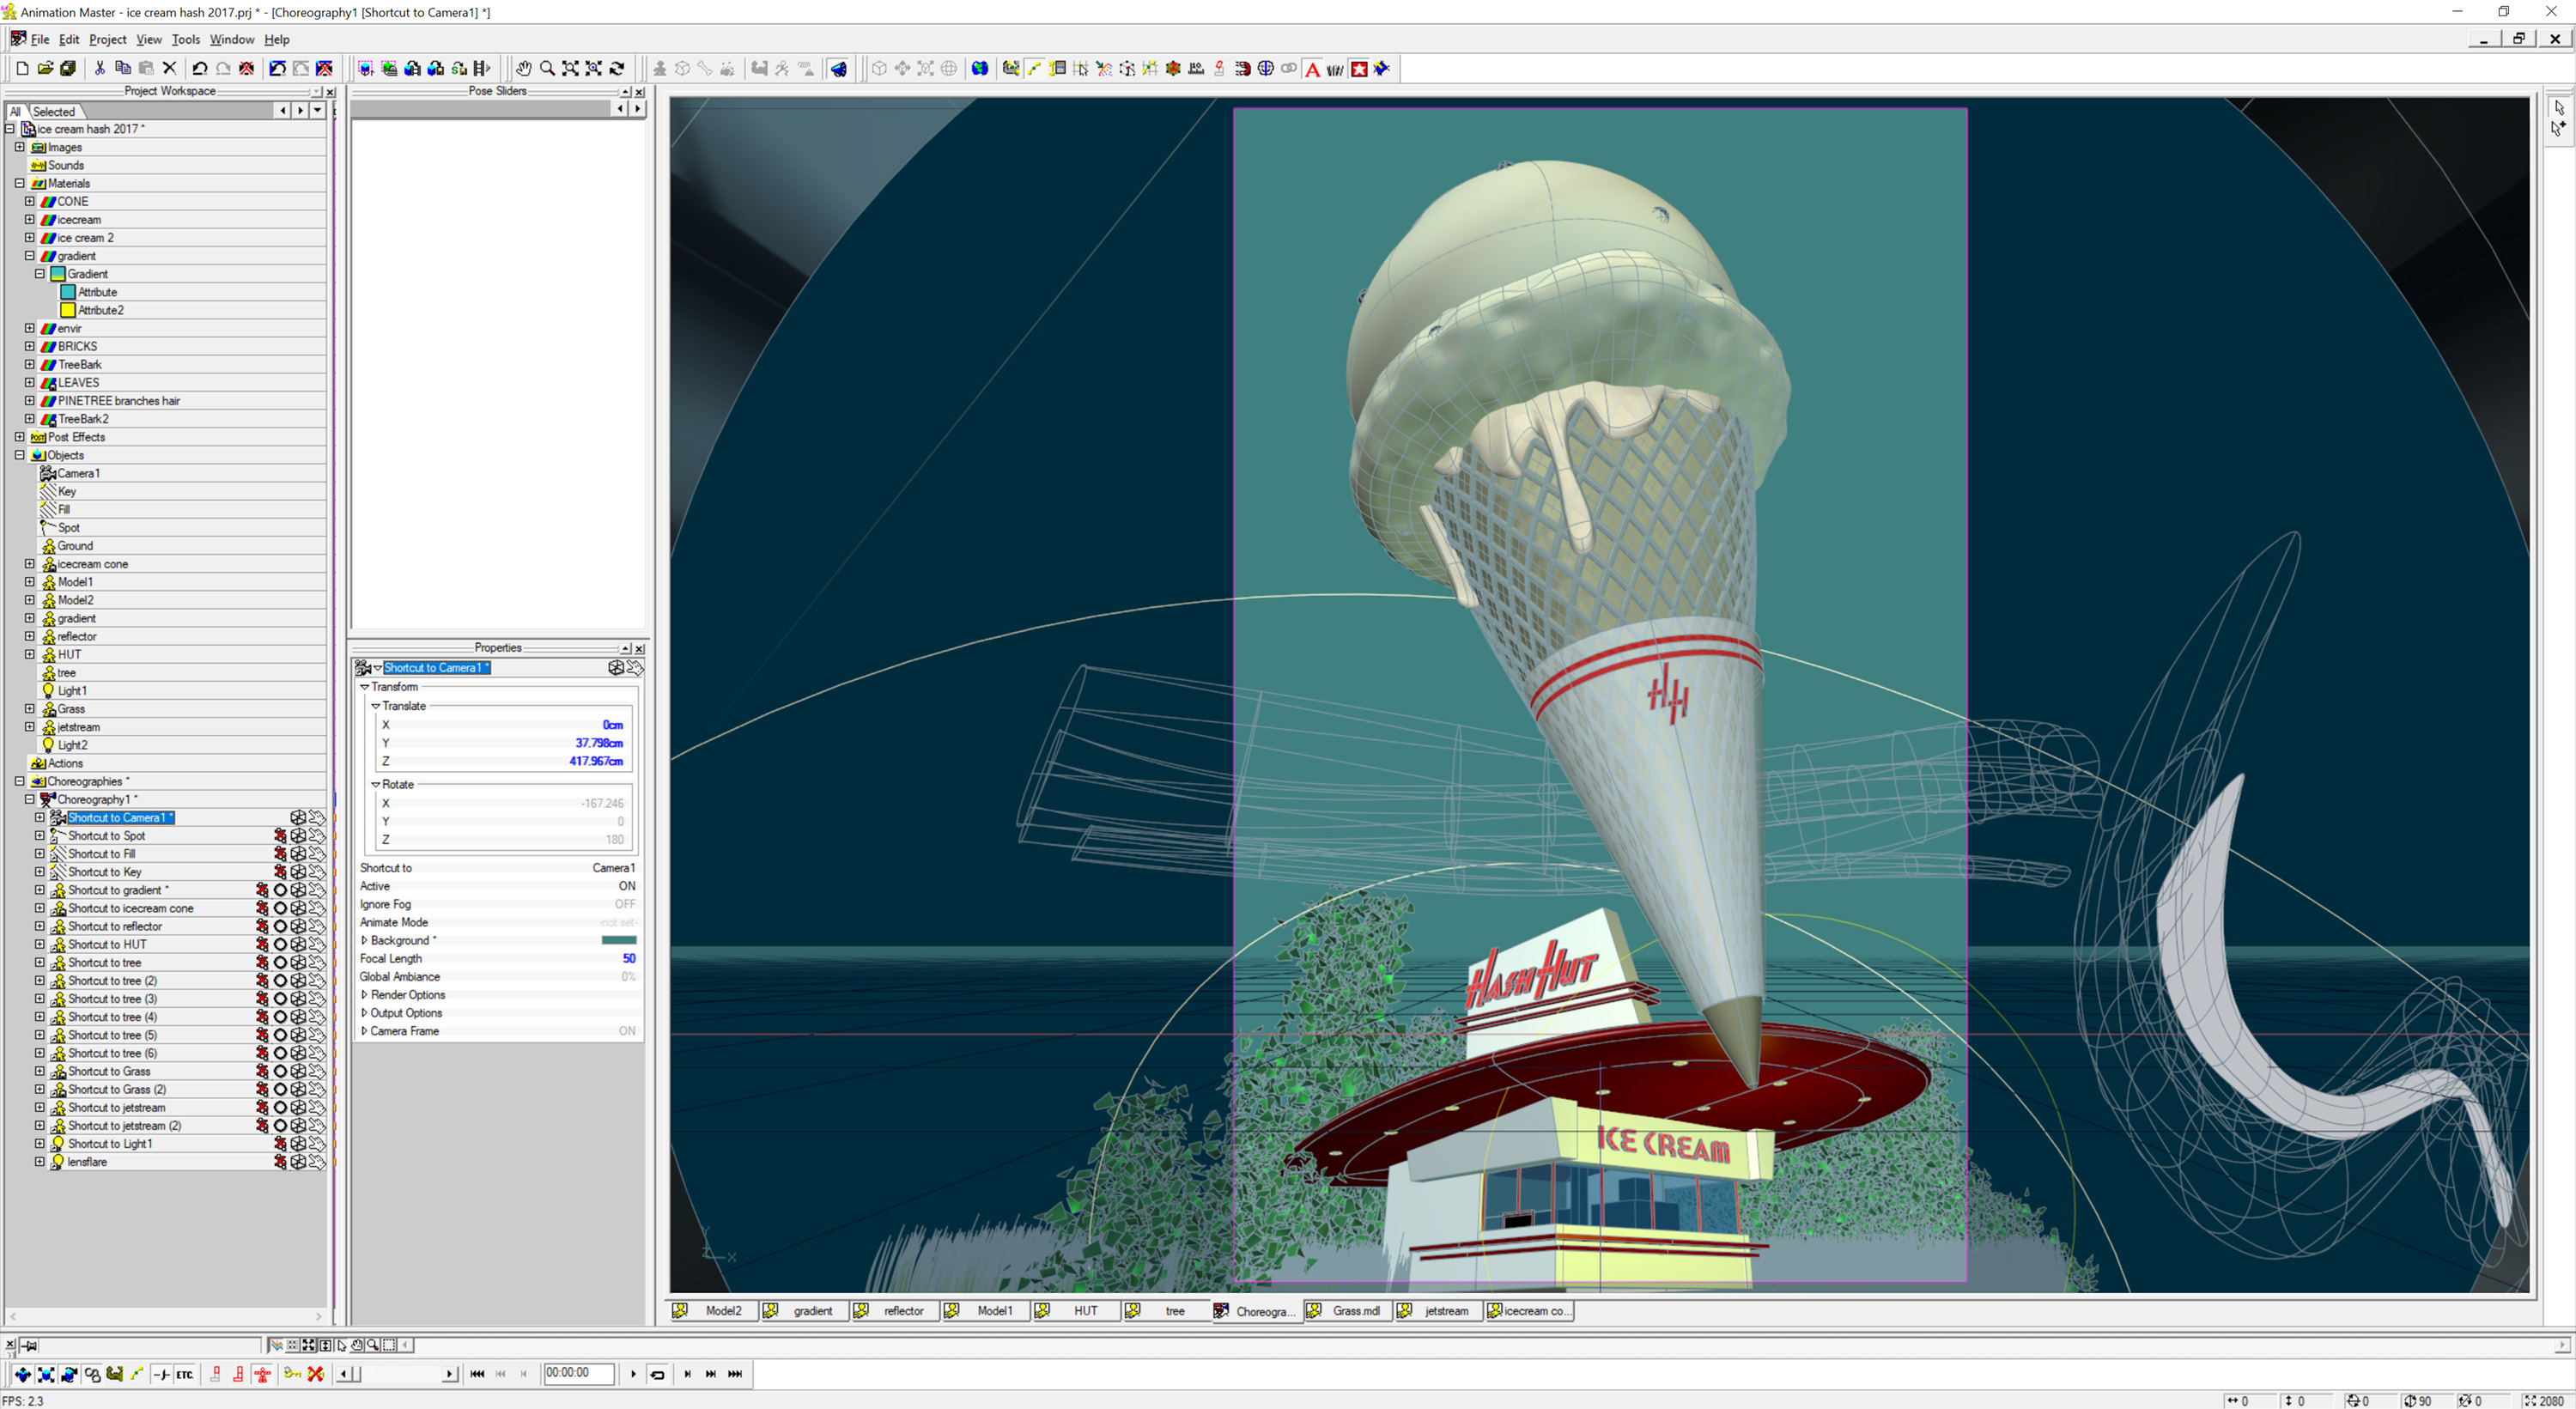2576x1409 pixels.
Task: Click the Selected tab in Project Workspace
Action: pyautogui.click(x=53, y=111)
